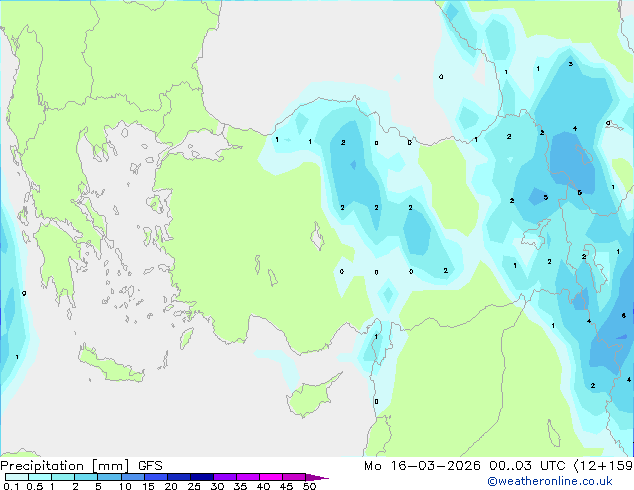Click the '0.5' legend label
This screenshot has width=634, height=490.
coord(35,486)
